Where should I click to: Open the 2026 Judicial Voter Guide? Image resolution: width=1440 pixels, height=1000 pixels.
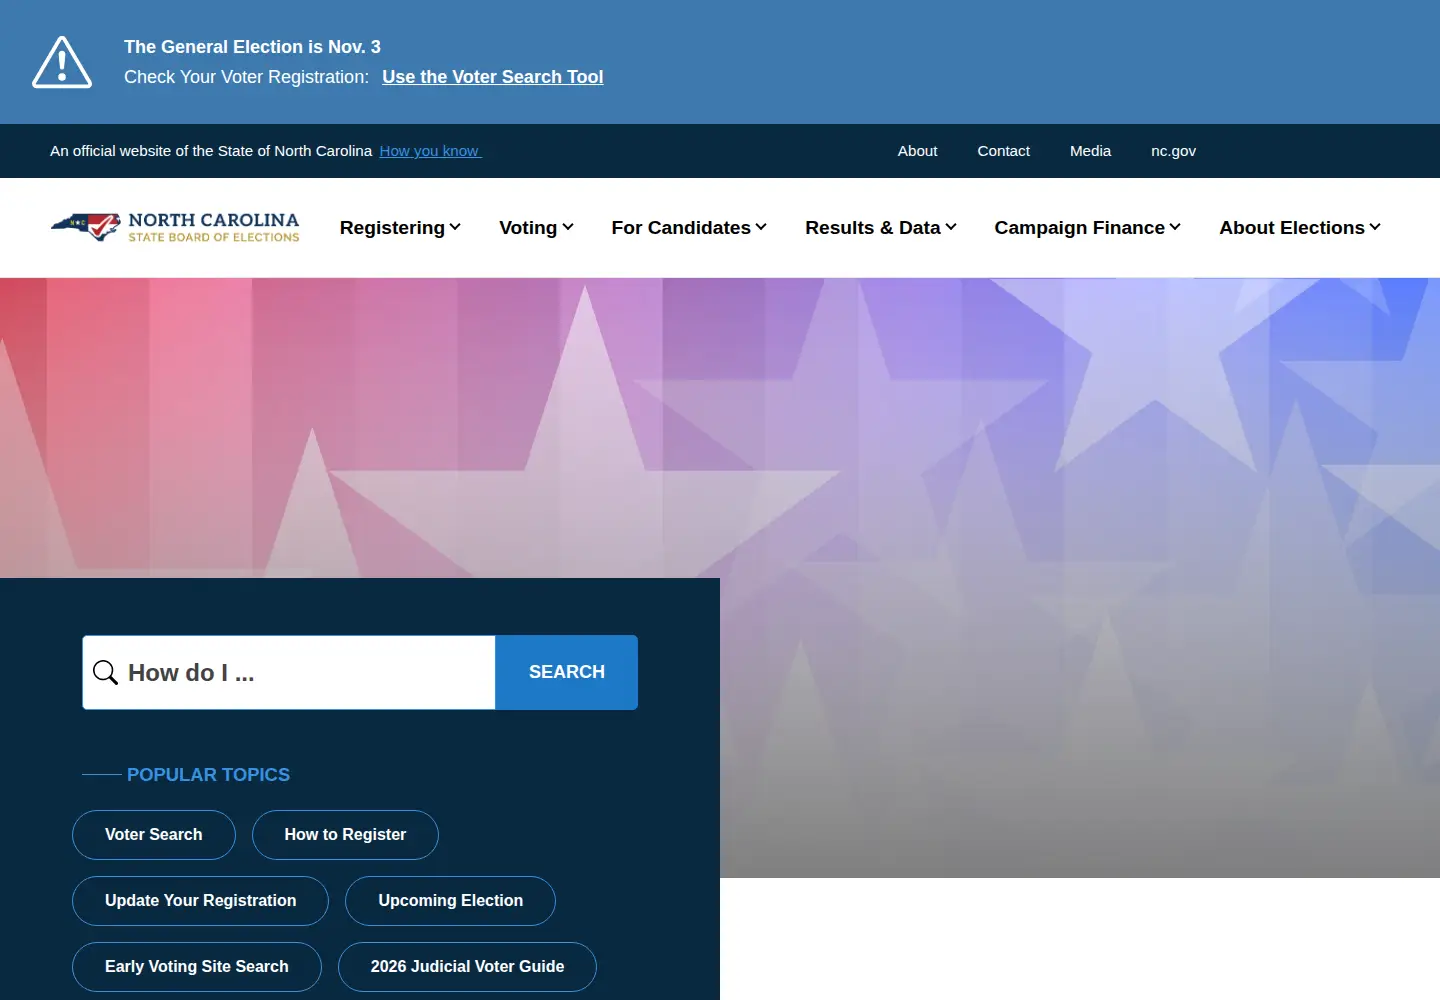(467, 967)
